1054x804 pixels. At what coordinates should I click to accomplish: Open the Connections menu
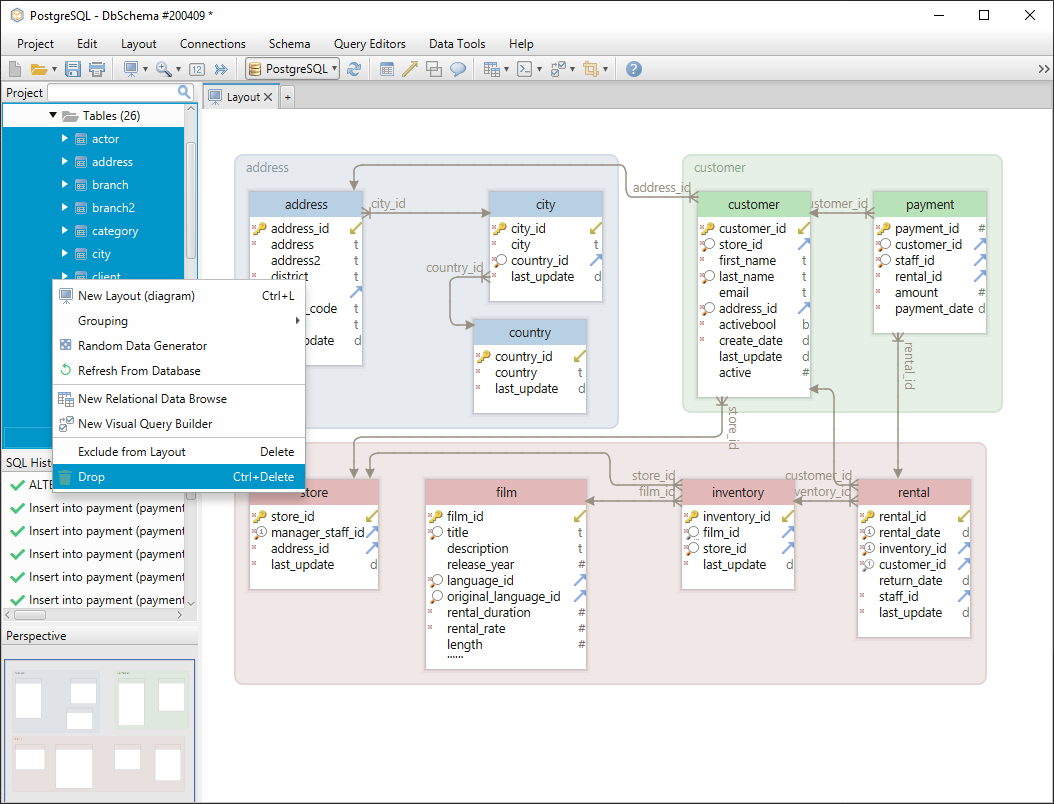click(212, 44)
